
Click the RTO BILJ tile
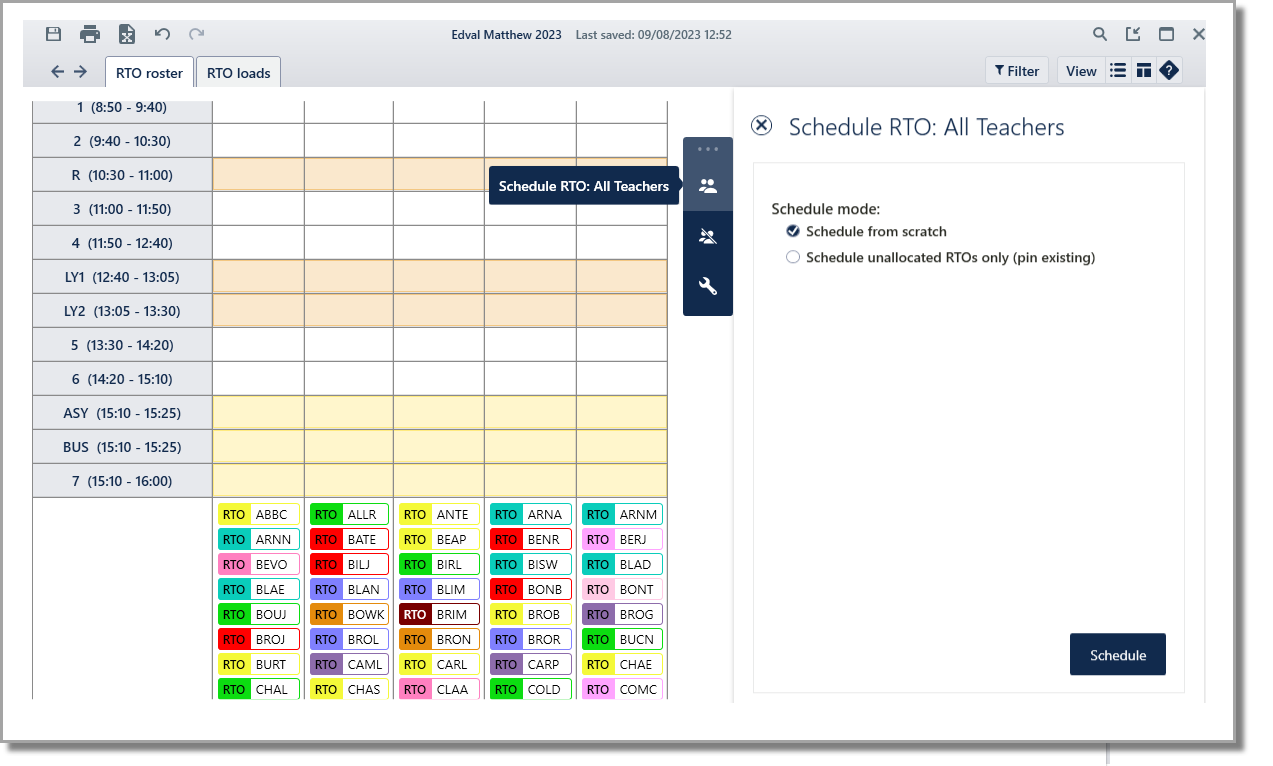[349, 564]
